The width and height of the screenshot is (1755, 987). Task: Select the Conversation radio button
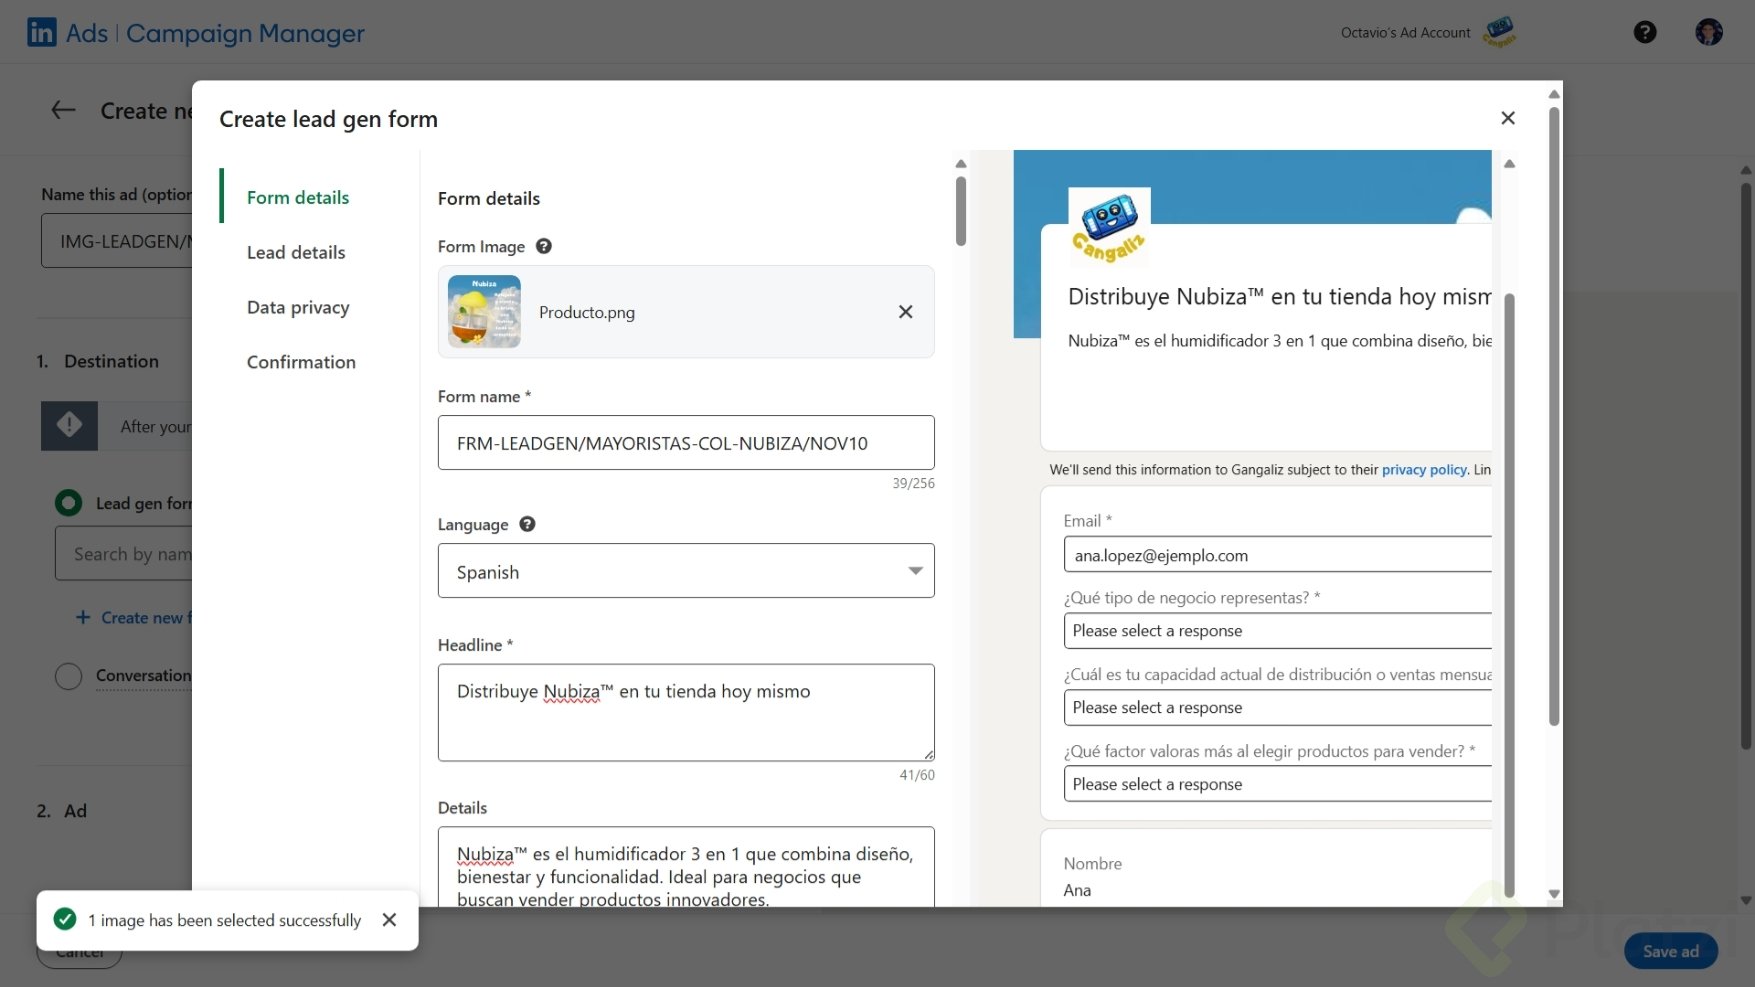(68, 676)
